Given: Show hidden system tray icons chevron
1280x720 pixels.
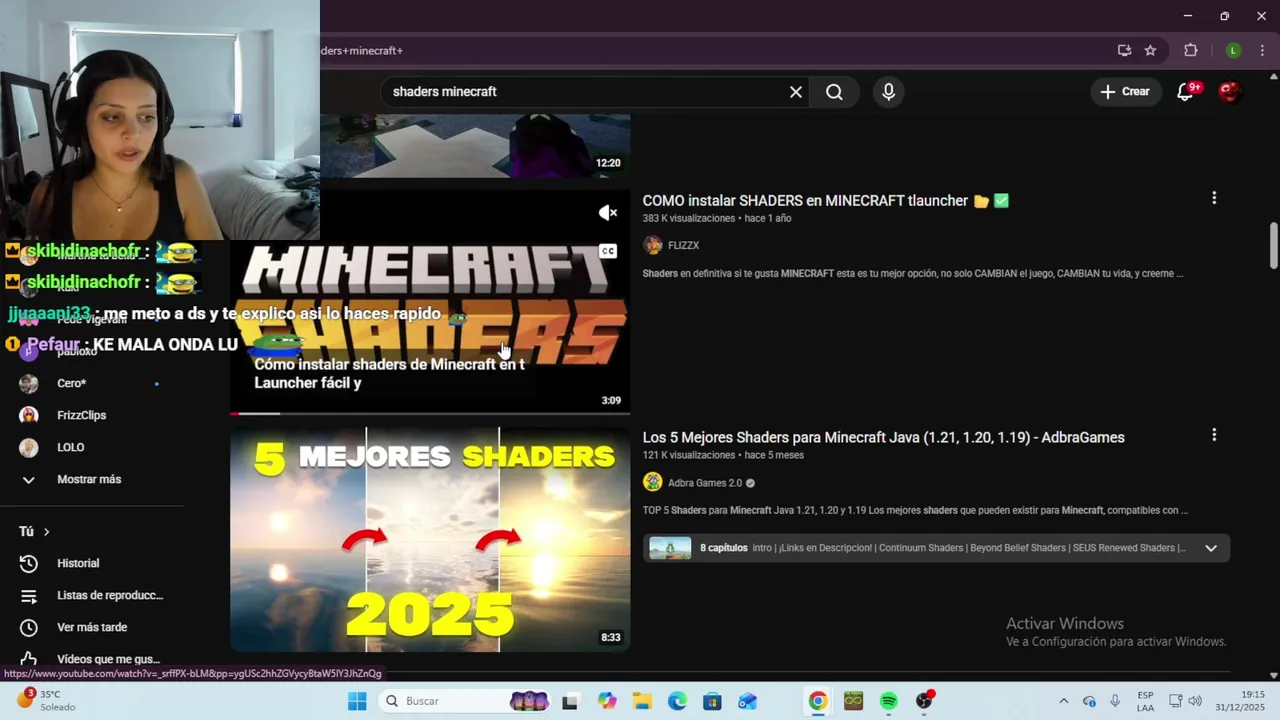Looking at the screenshot, I should (1063, 701).
